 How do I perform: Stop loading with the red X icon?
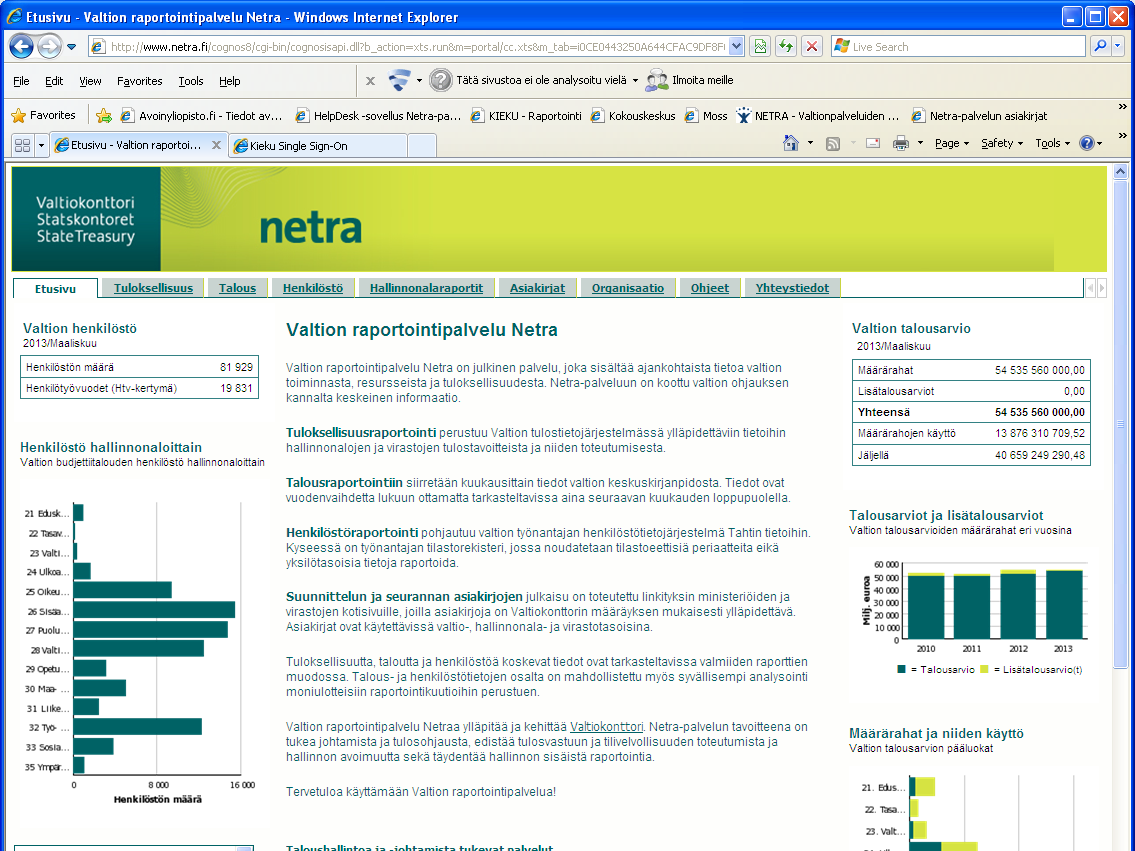(812, 47)
